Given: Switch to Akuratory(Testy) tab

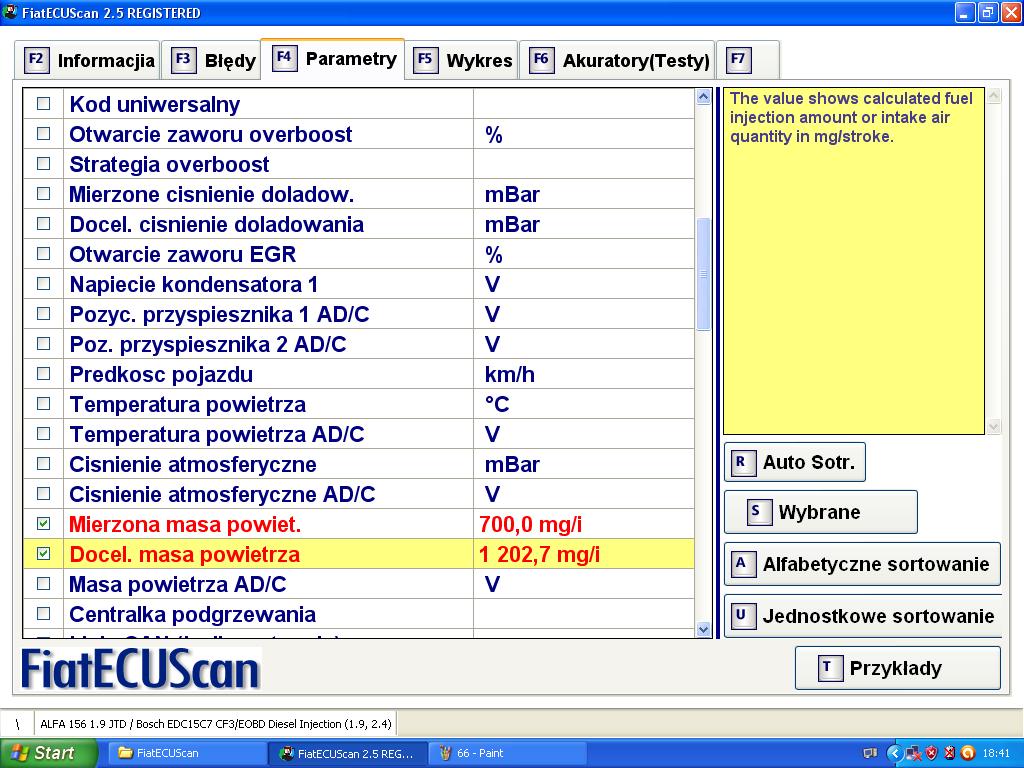Looking at the screenshot, I should tap(617, 61).
